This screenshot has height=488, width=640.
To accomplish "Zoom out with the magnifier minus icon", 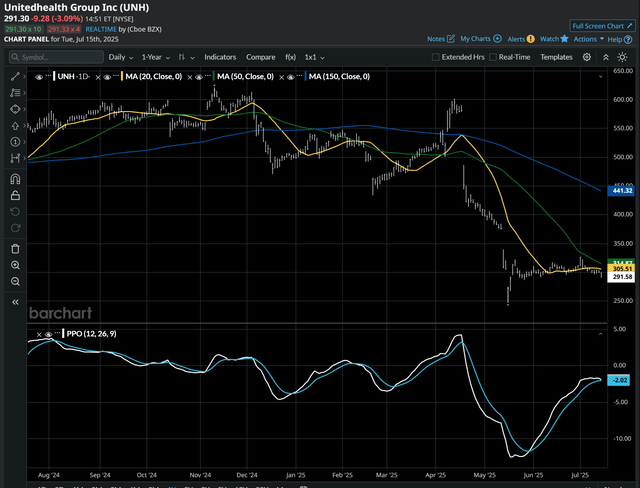I will (x=15, y=282).
